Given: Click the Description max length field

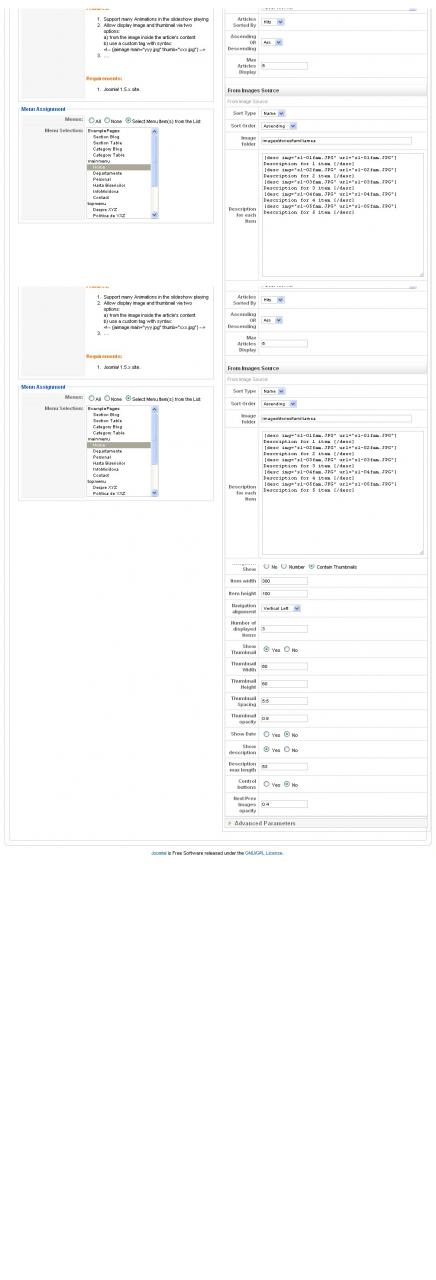Looking at the screenshot, I should (x=284, y=767).
